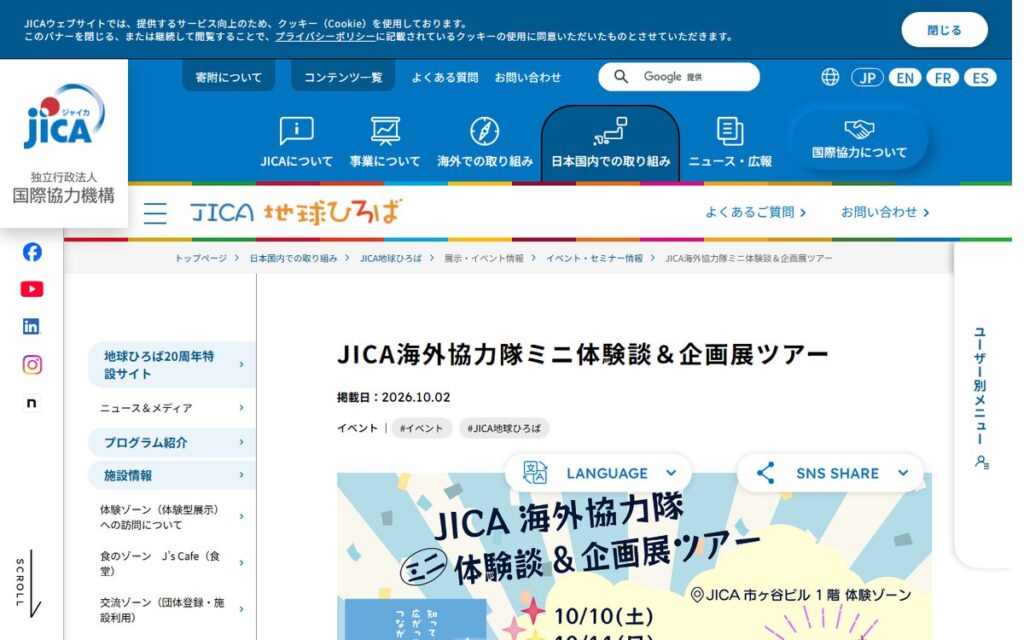
Task: Open the top お問い合わせ link
Action: click(x=528, y=77)
